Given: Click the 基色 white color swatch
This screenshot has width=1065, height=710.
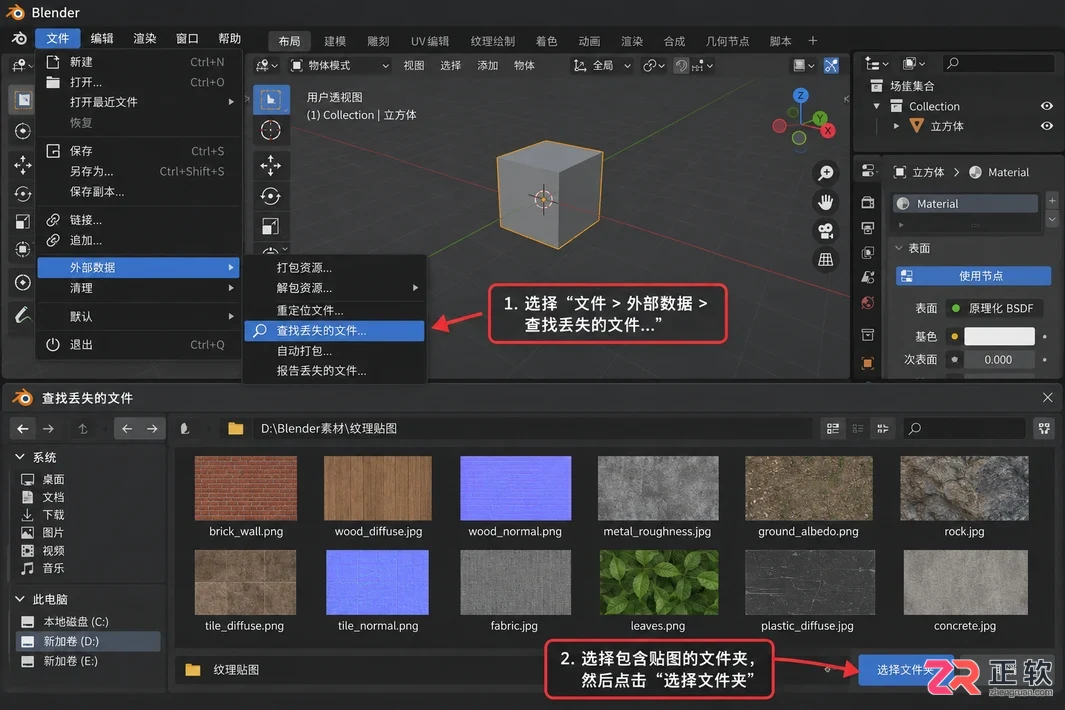Looking at the screenshot, I should (999, 336).
